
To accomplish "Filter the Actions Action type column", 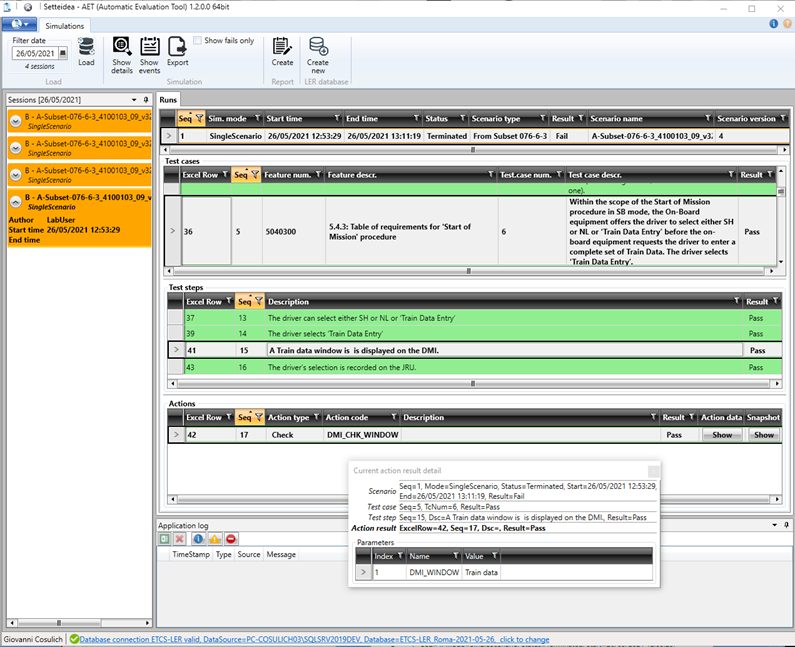I will click(x=316, y=417).
